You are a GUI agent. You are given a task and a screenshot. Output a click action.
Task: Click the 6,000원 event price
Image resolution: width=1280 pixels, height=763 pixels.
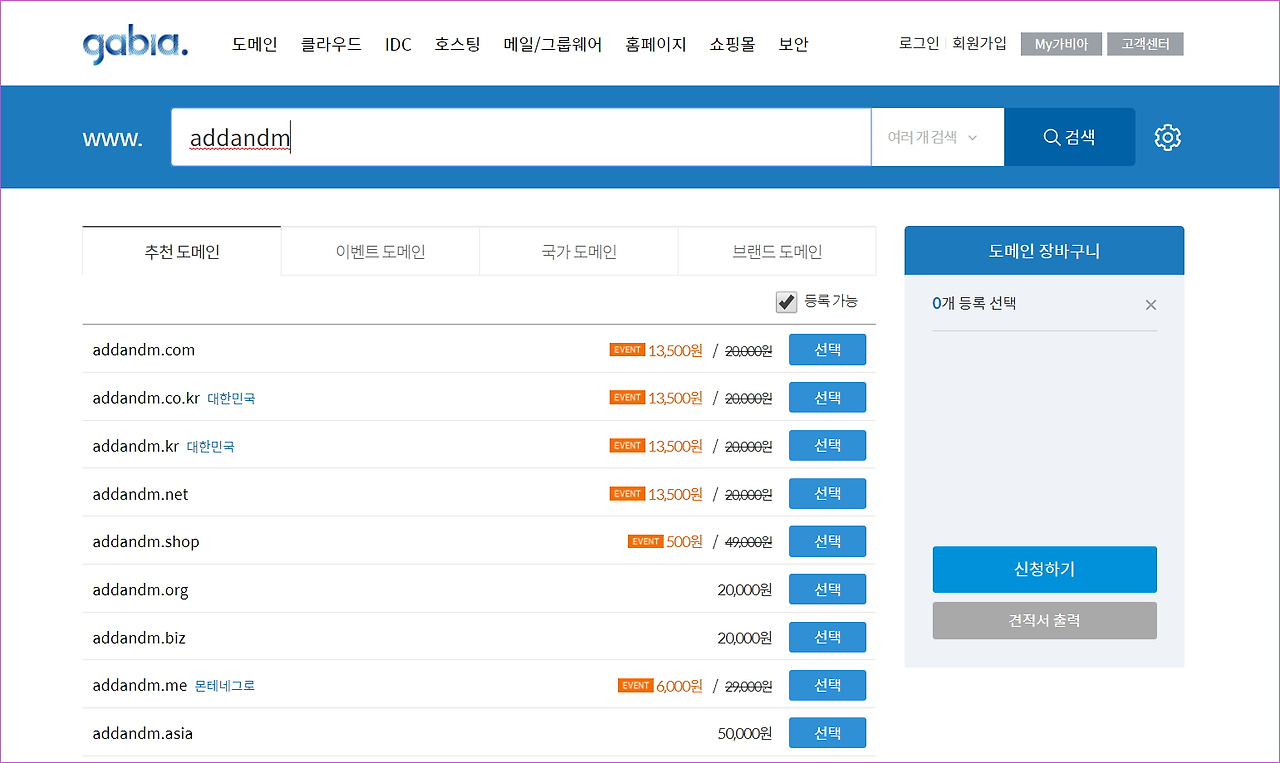pyautogui.click(x=680, y=686)
